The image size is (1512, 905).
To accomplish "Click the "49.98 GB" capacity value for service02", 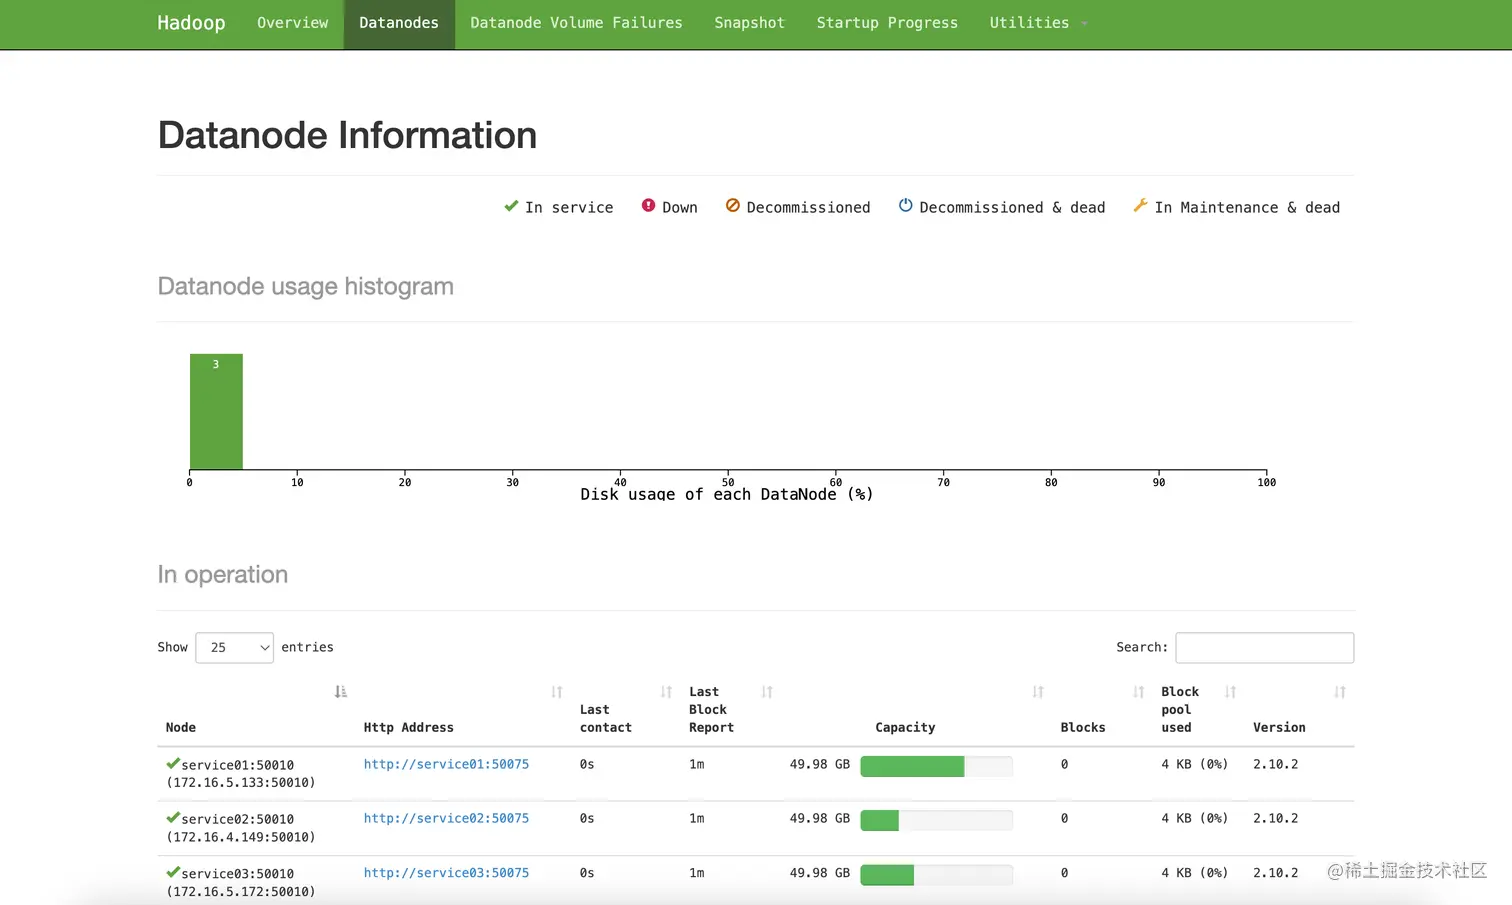I will 820,818.
